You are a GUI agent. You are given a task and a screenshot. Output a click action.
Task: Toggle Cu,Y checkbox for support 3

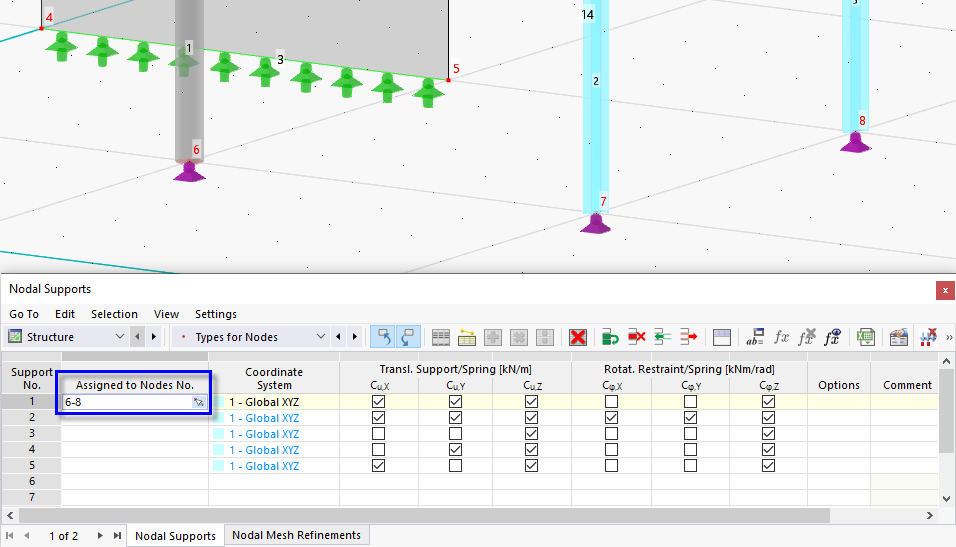455,434
